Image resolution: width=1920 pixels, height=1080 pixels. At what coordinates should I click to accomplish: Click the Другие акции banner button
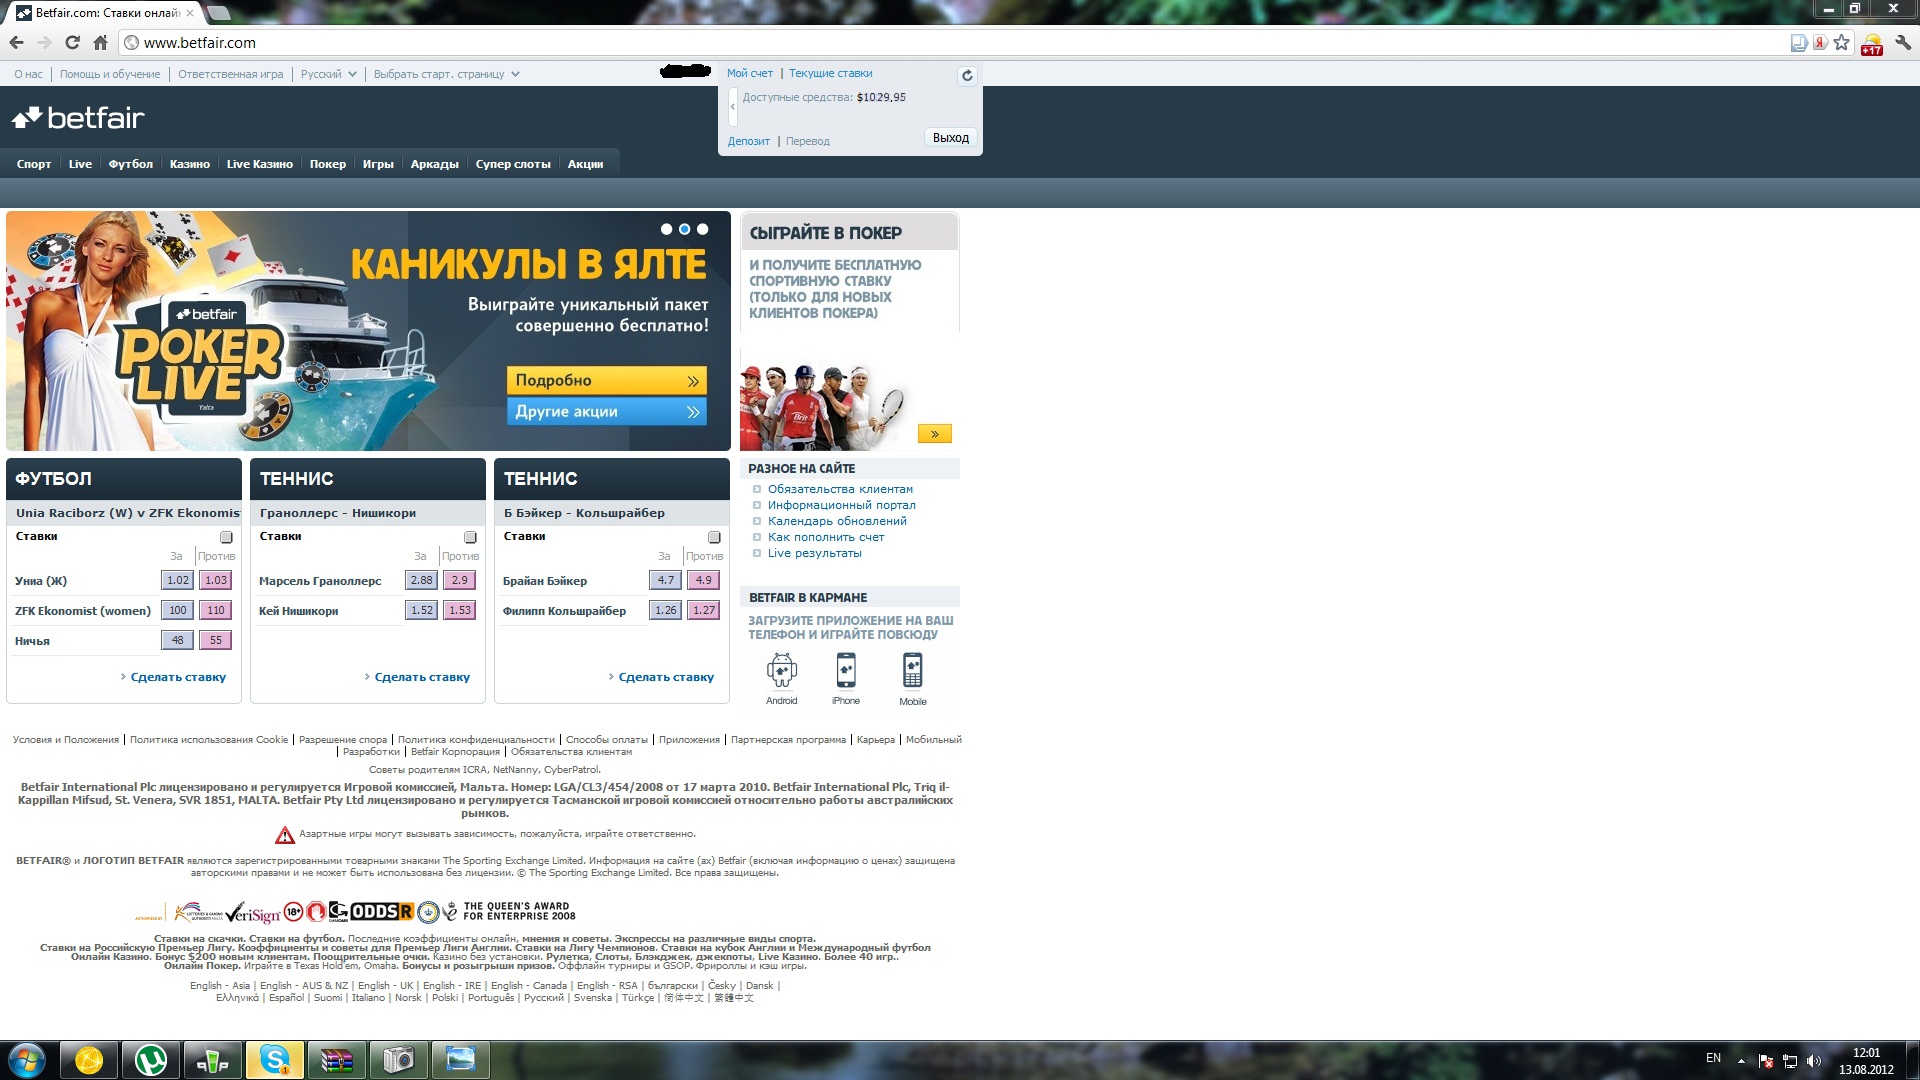pyautogui.click(x=607, y=411)
